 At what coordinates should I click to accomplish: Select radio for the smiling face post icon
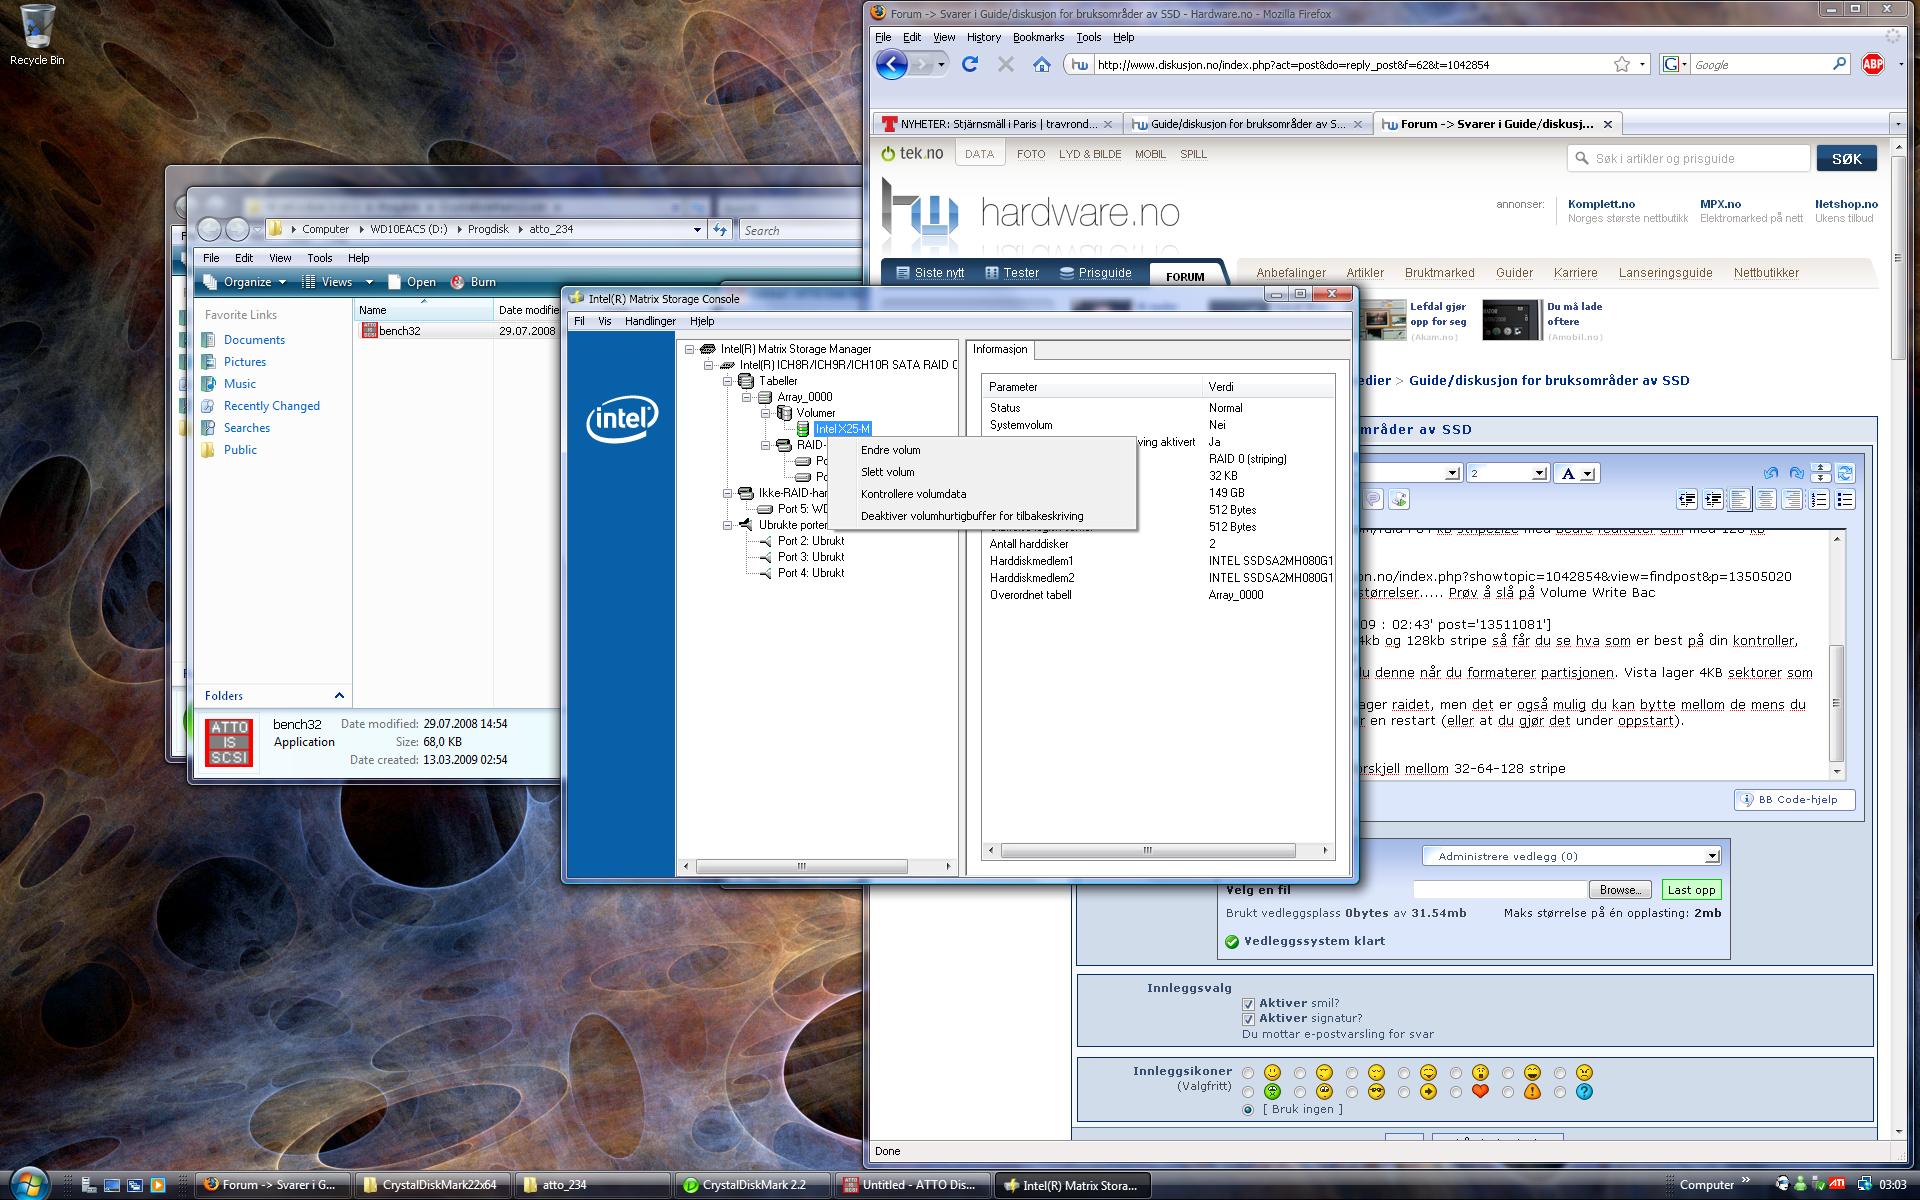[1247, 1074]
